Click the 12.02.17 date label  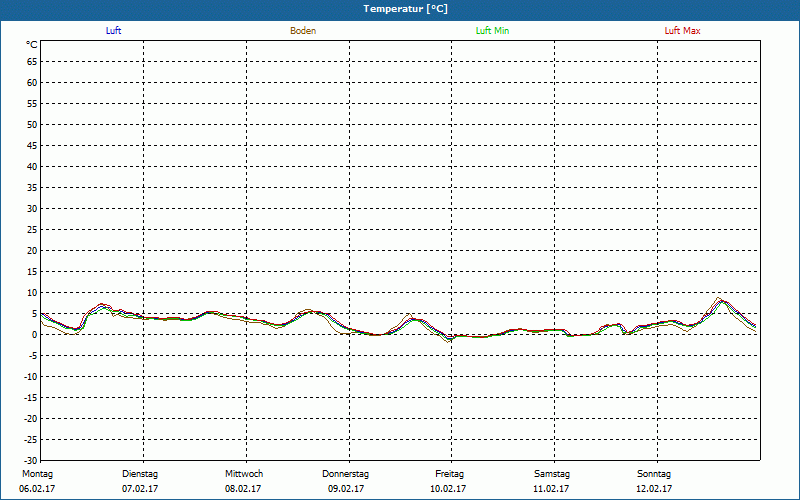click(654, 489)
